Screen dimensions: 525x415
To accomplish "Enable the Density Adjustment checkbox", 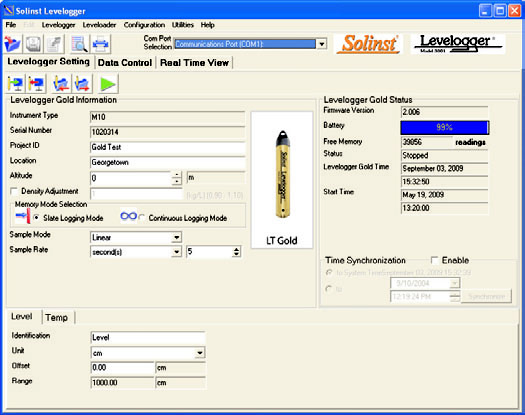I will click(14, 191).
